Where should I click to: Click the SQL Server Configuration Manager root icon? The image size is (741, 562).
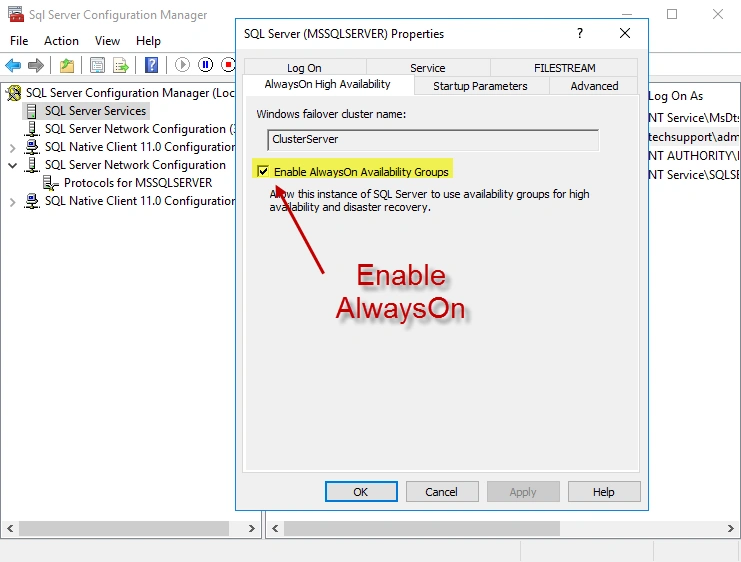14,93
